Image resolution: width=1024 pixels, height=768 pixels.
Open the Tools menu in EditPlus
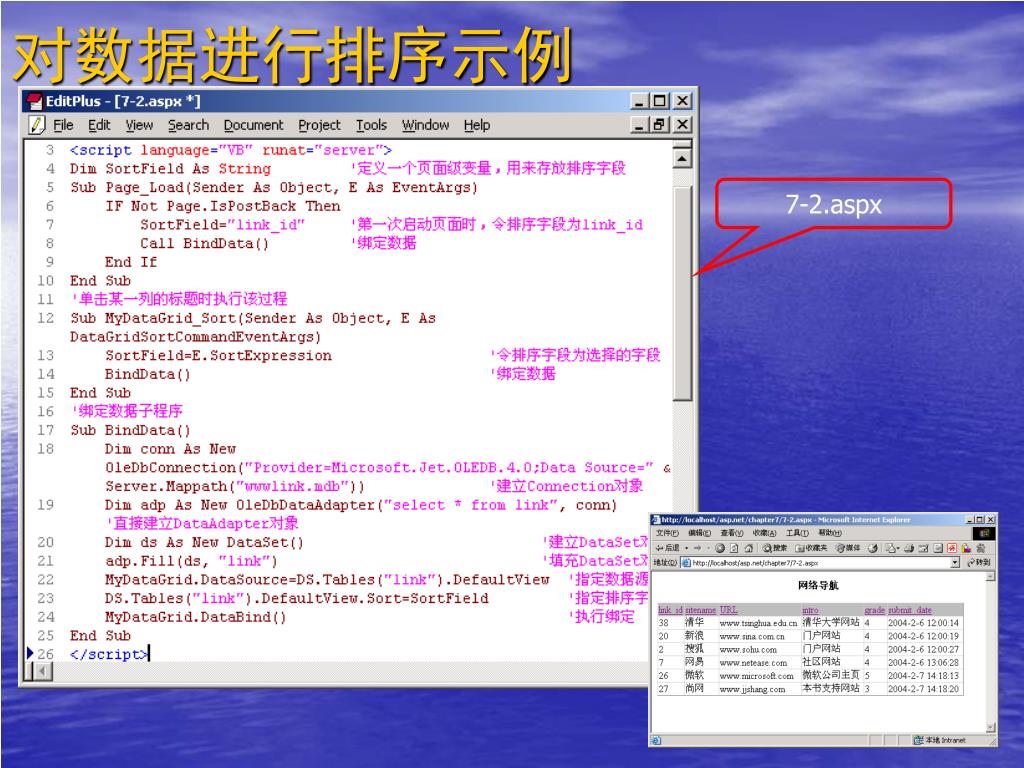coord(371,125)
